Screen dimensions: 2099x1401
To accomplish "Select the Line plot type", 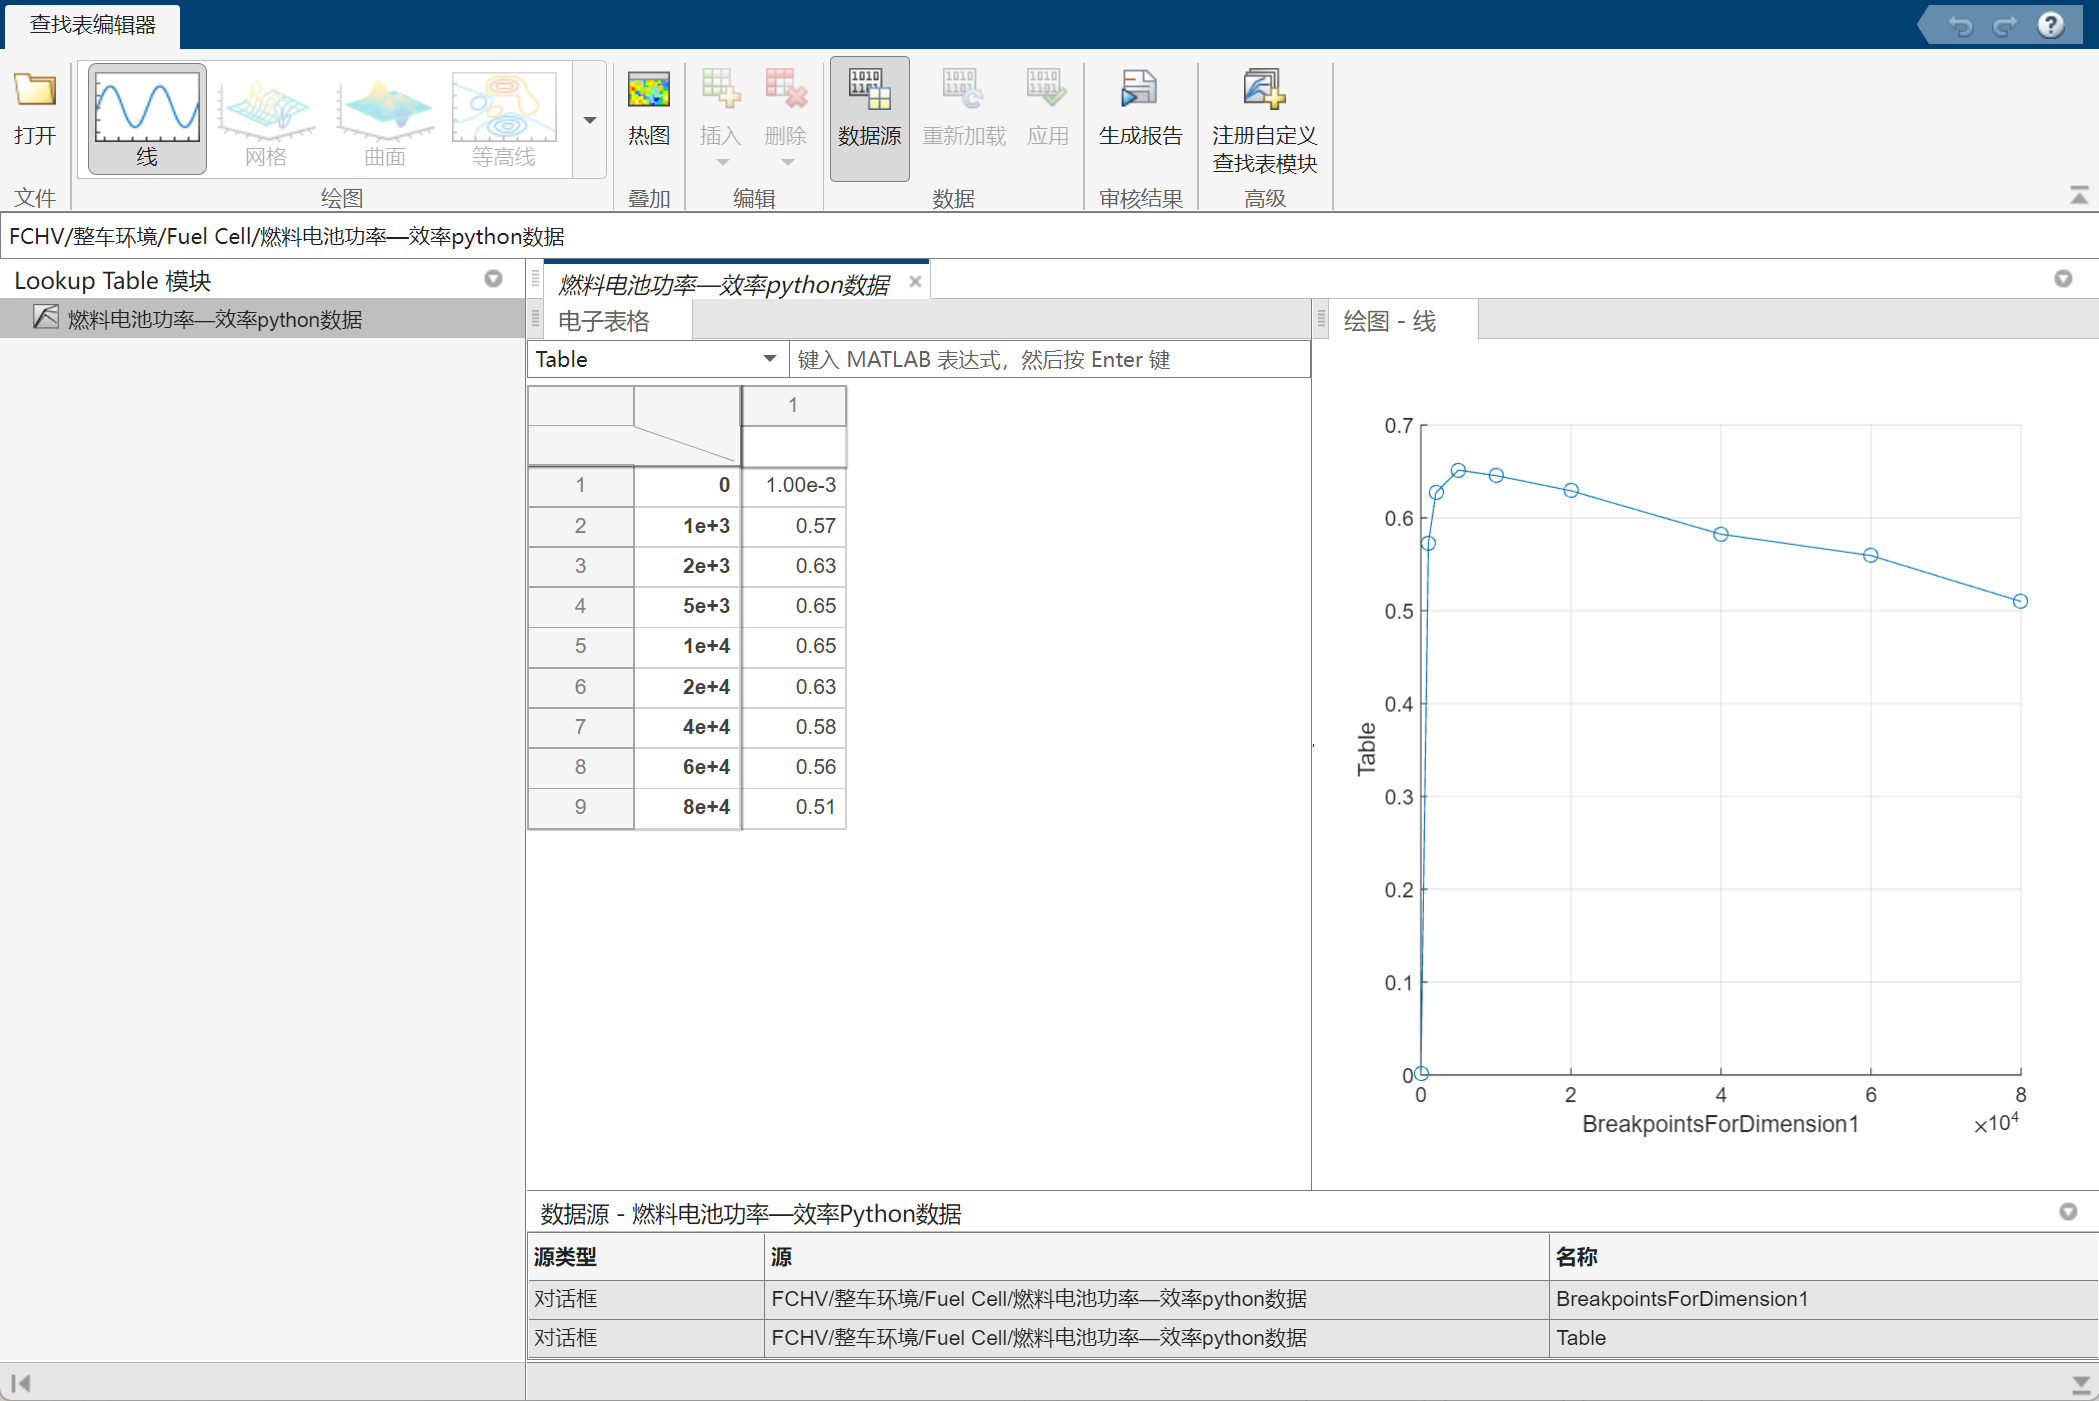I will pyautogui.click(x=147, y=119).
